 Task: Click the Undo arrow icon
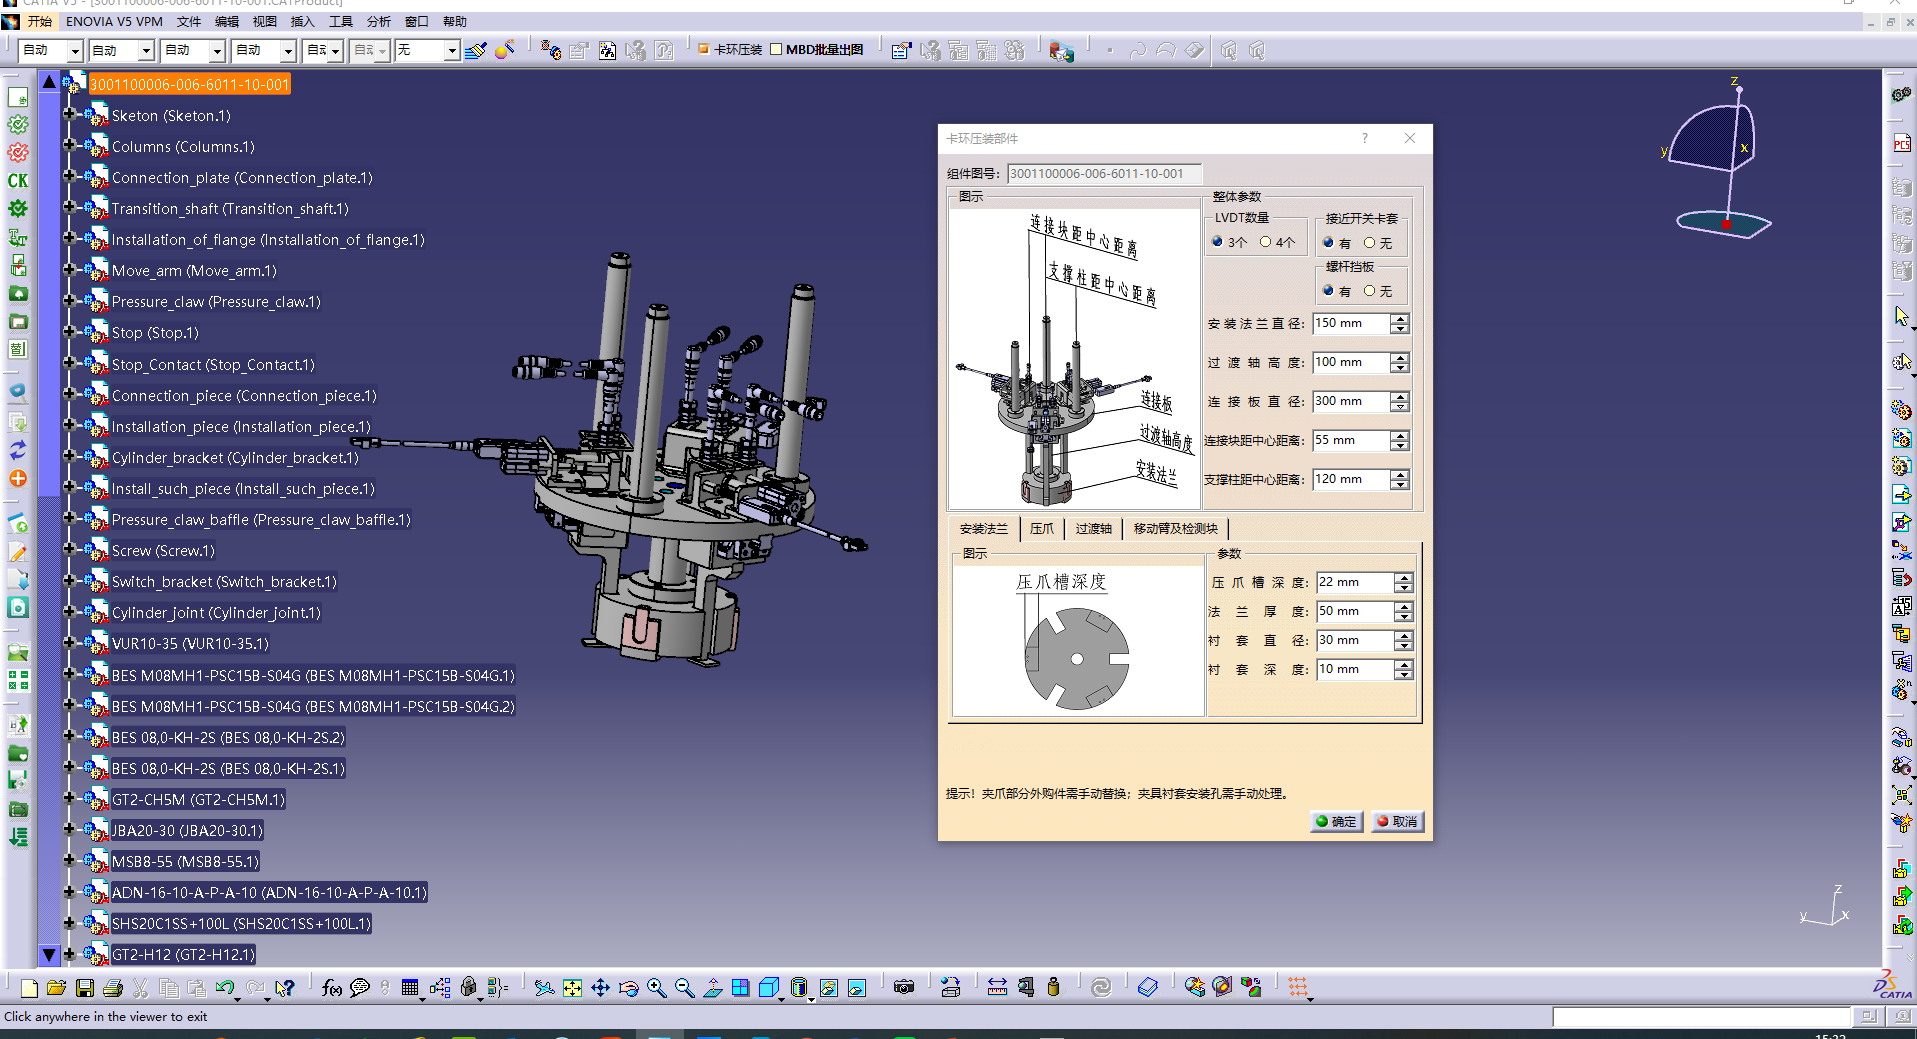[x=225, y=988]
